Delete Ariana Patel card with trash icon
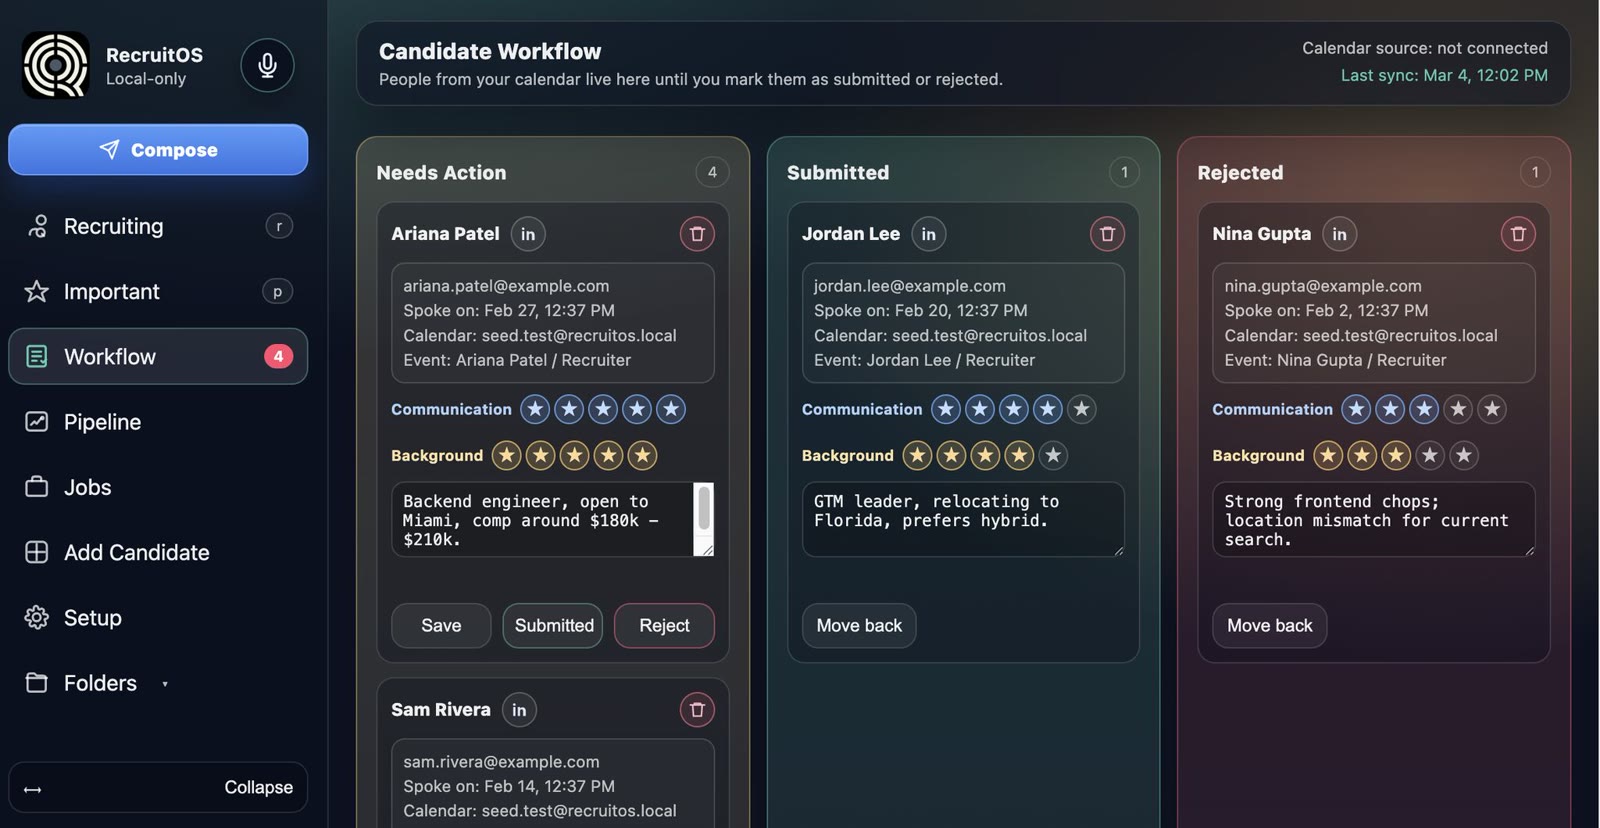The height and width of the screenshot is (828, 1600). click(x=697, y=234)
